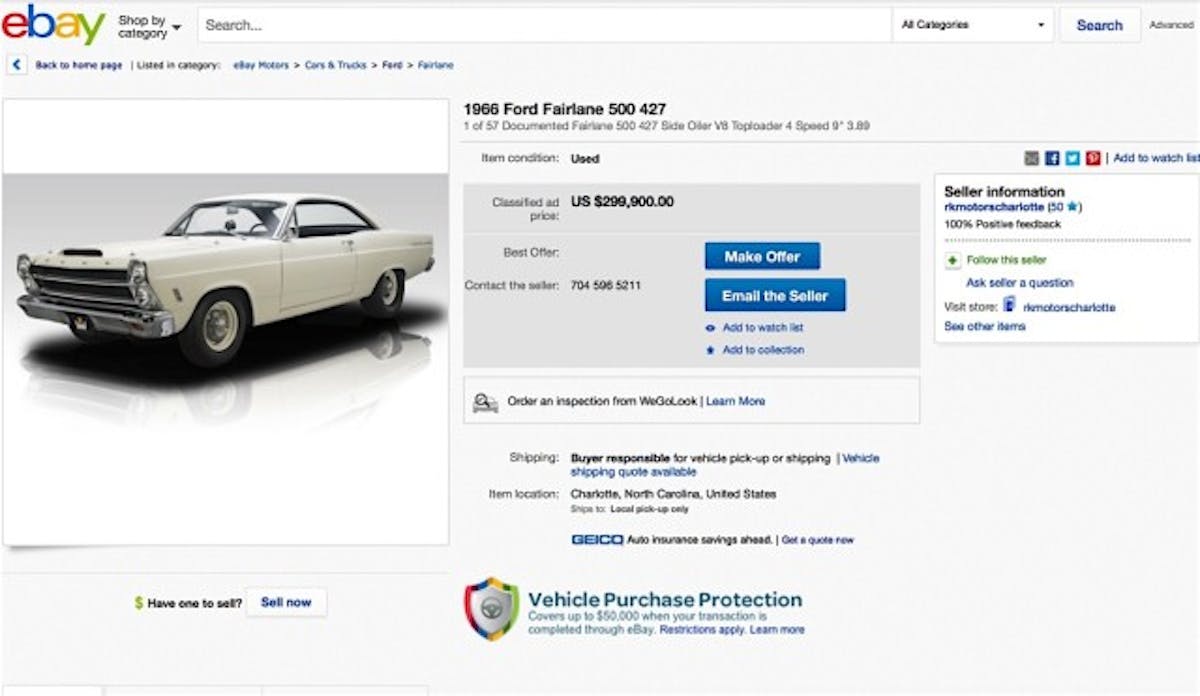Screen dimensions: 1200x696
Task: Click the green Follow this seller plus
Action: point(953,261)
